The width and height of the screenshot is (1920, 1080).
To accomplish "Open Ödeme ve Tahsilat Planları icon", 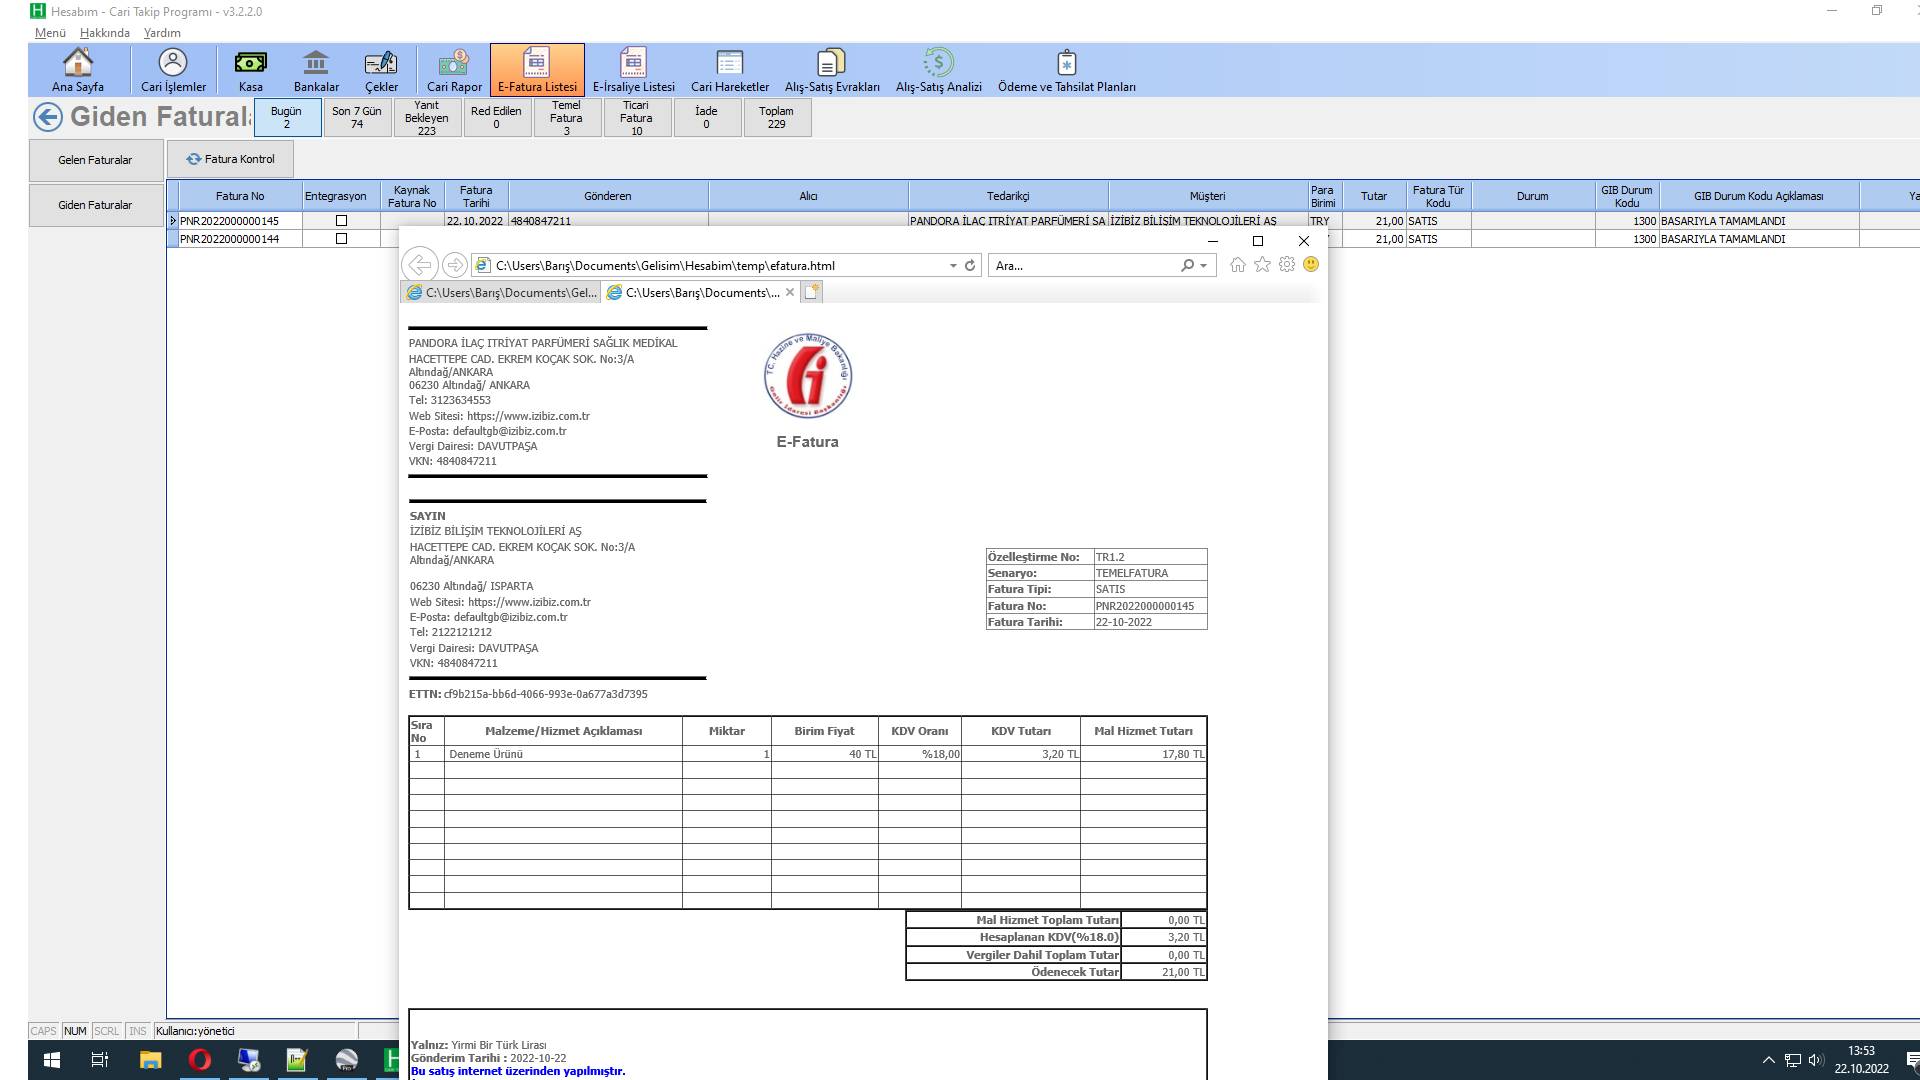I will [x=1067, y=70].
